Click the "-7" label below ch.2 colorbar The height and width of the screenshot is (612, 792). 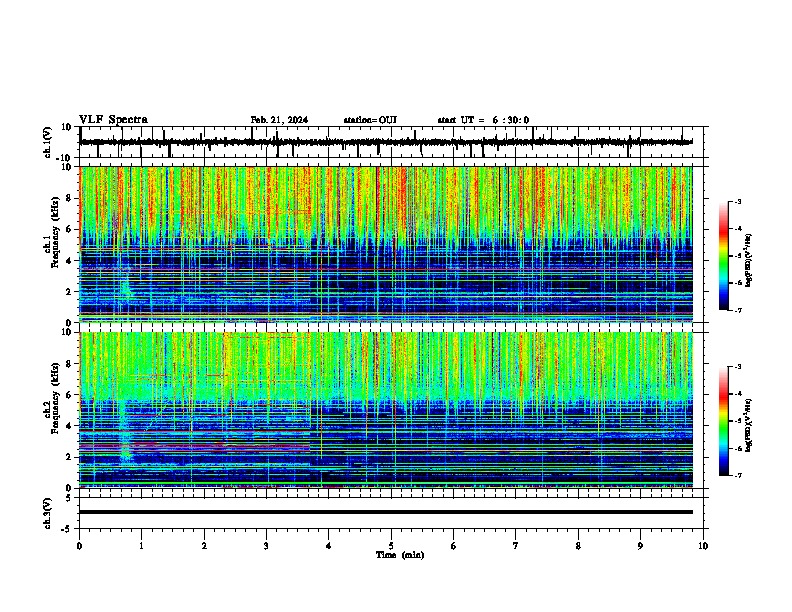738,475
